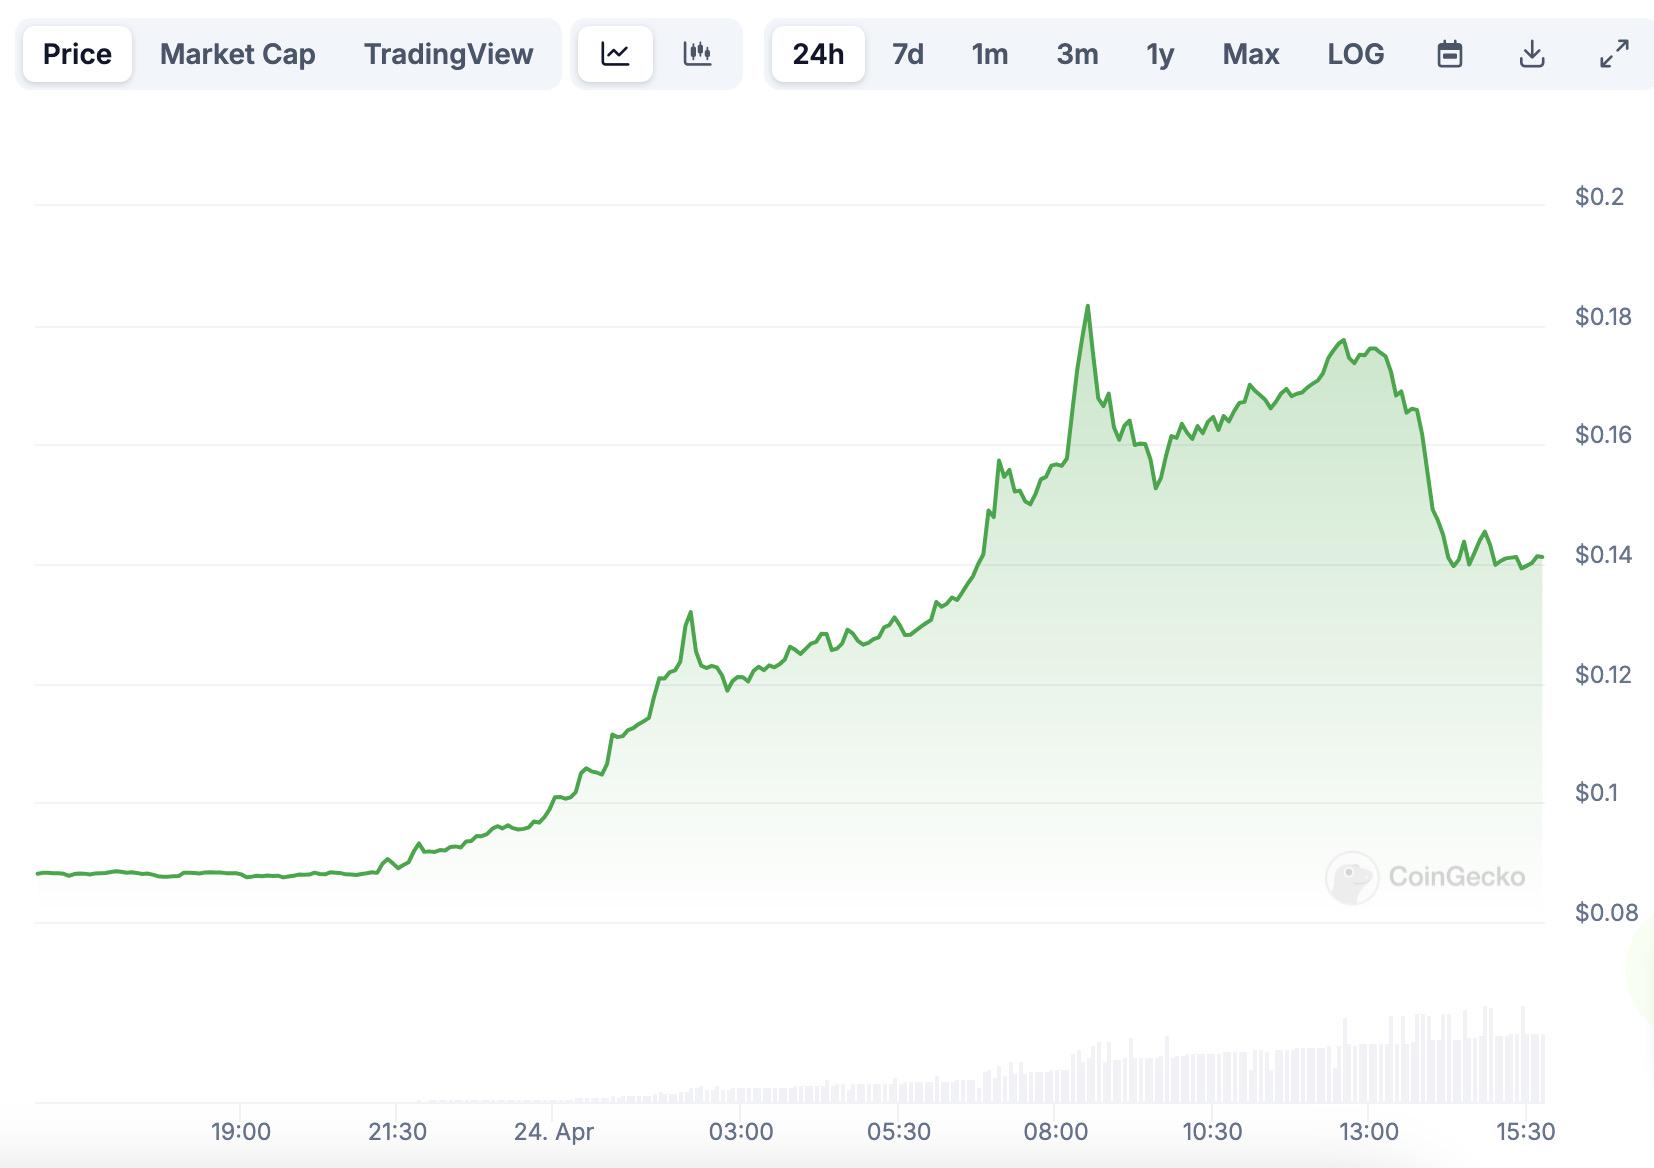Download the chart data

pyautogui.click(x=1532, y=54)
